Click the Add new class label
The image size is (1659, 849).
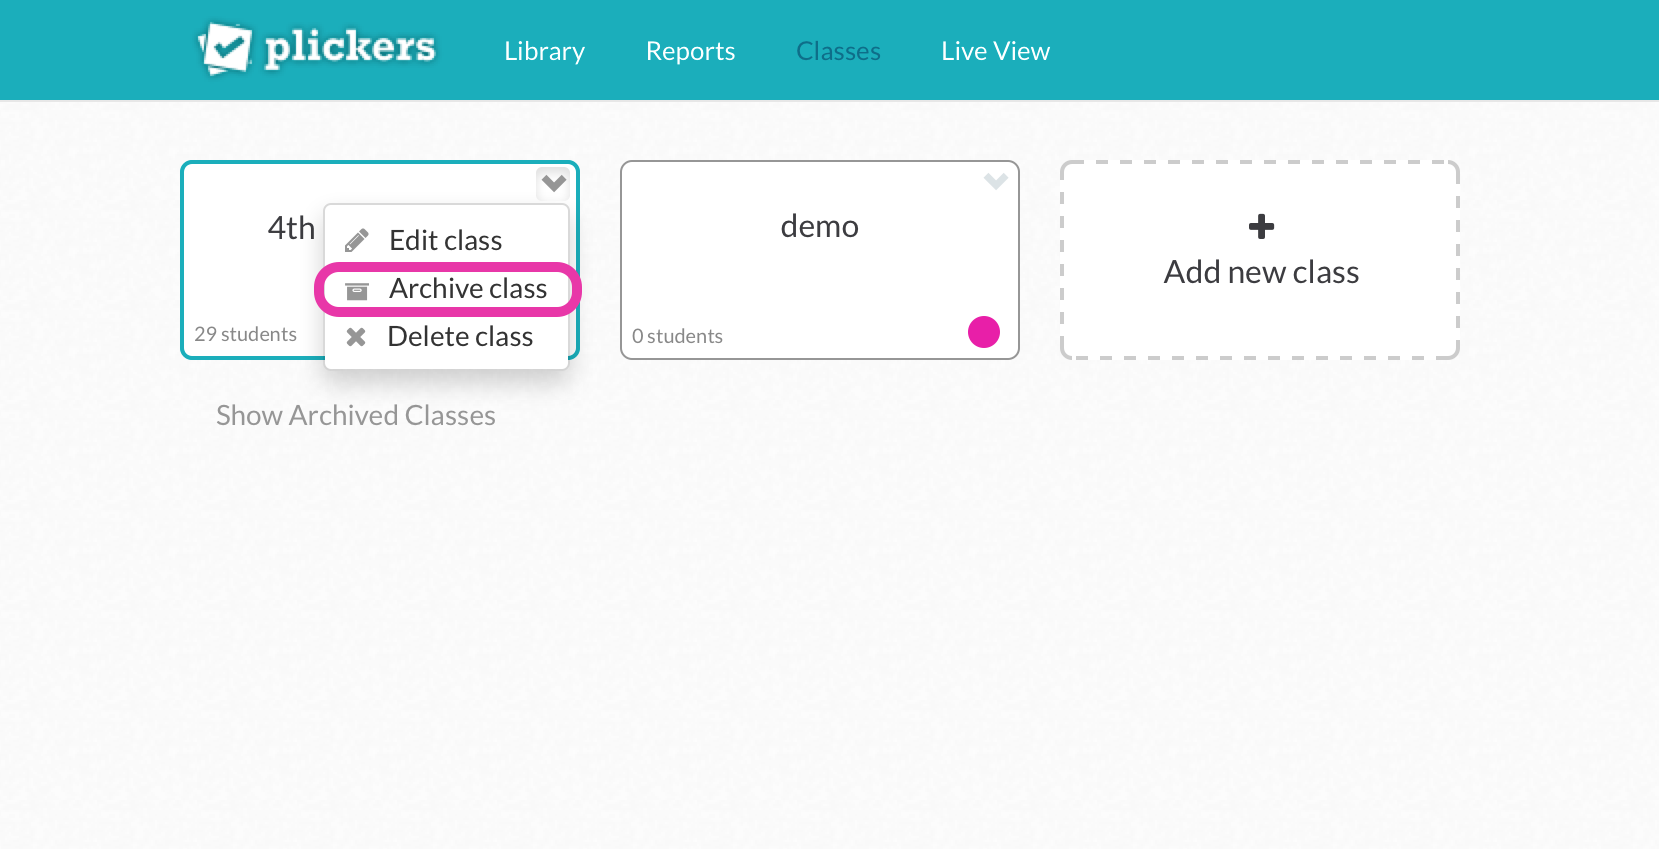[1260, 272]
